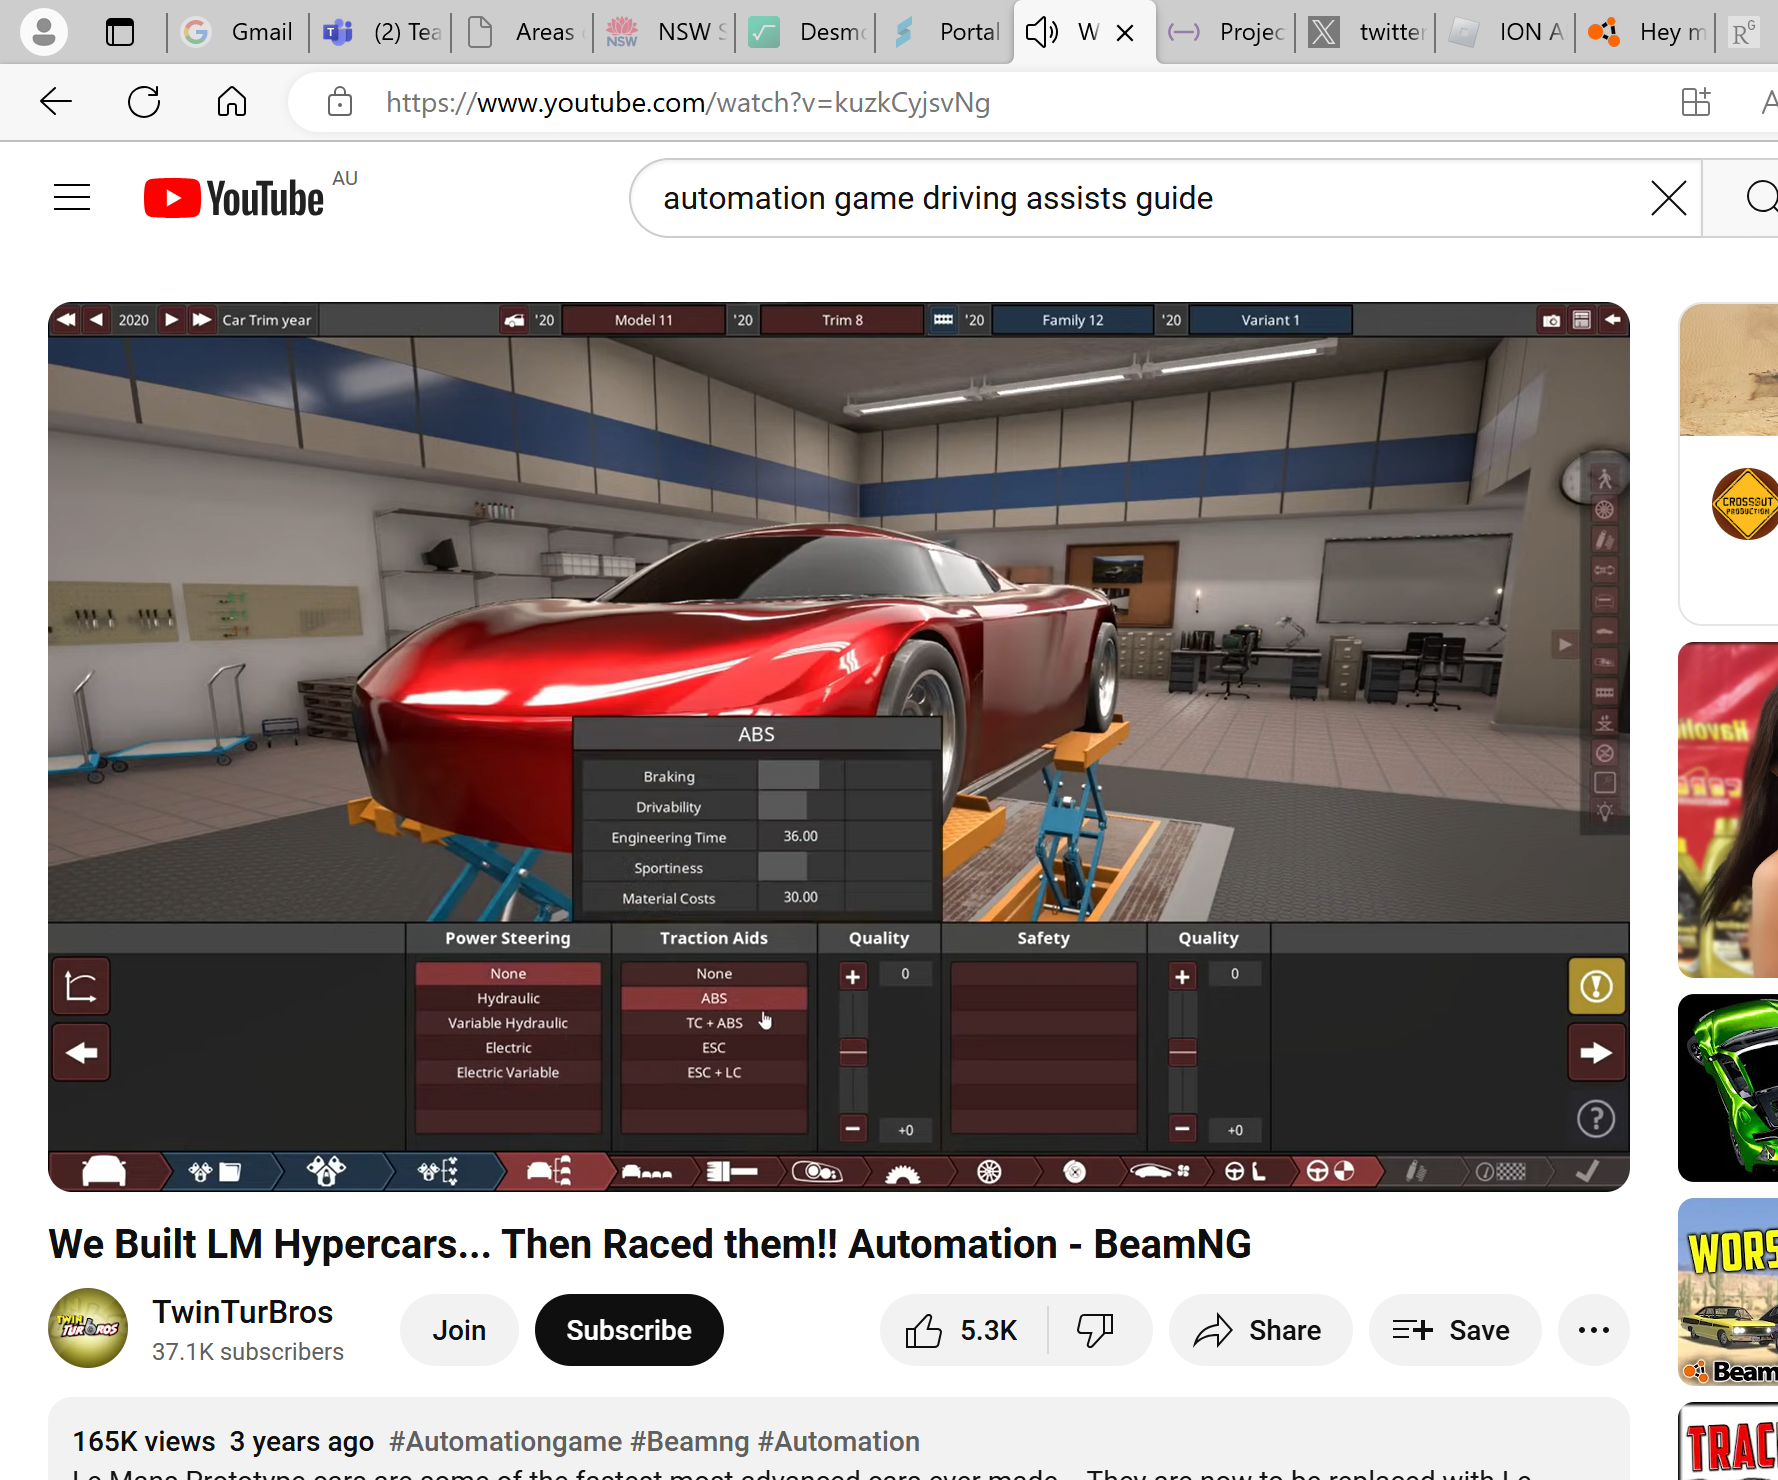1778x1480 pixels.
Task: Open the browser apps grid icon
Action: (1696, 102)
